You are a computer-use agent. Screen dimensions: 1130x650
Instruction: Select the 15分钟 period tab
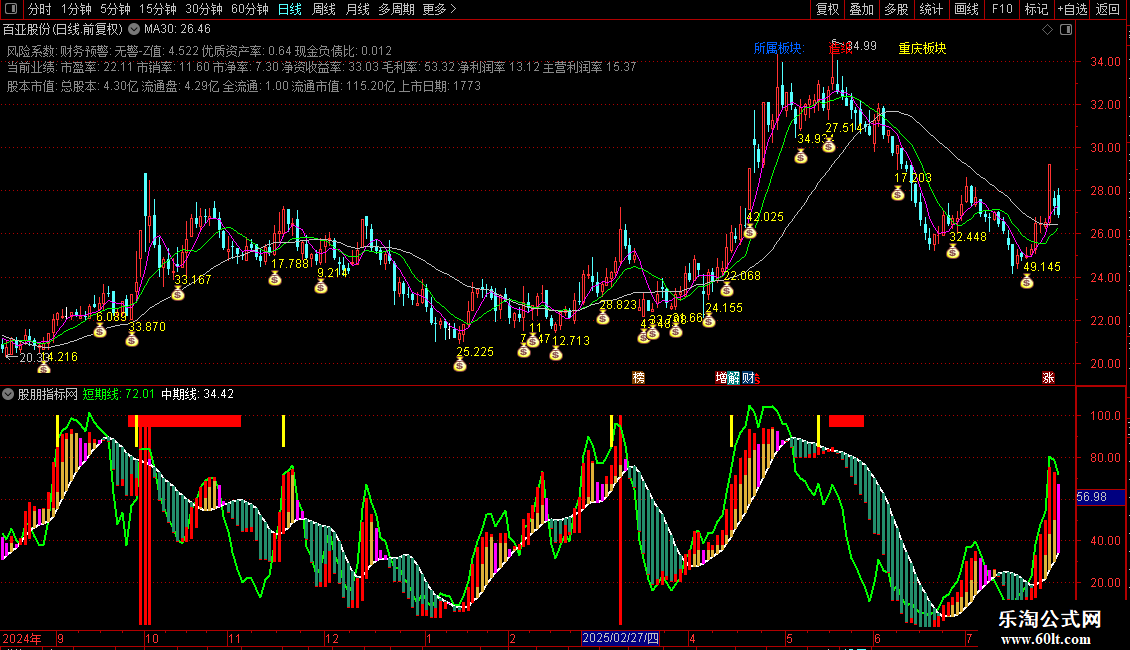(x=158, y=9)
